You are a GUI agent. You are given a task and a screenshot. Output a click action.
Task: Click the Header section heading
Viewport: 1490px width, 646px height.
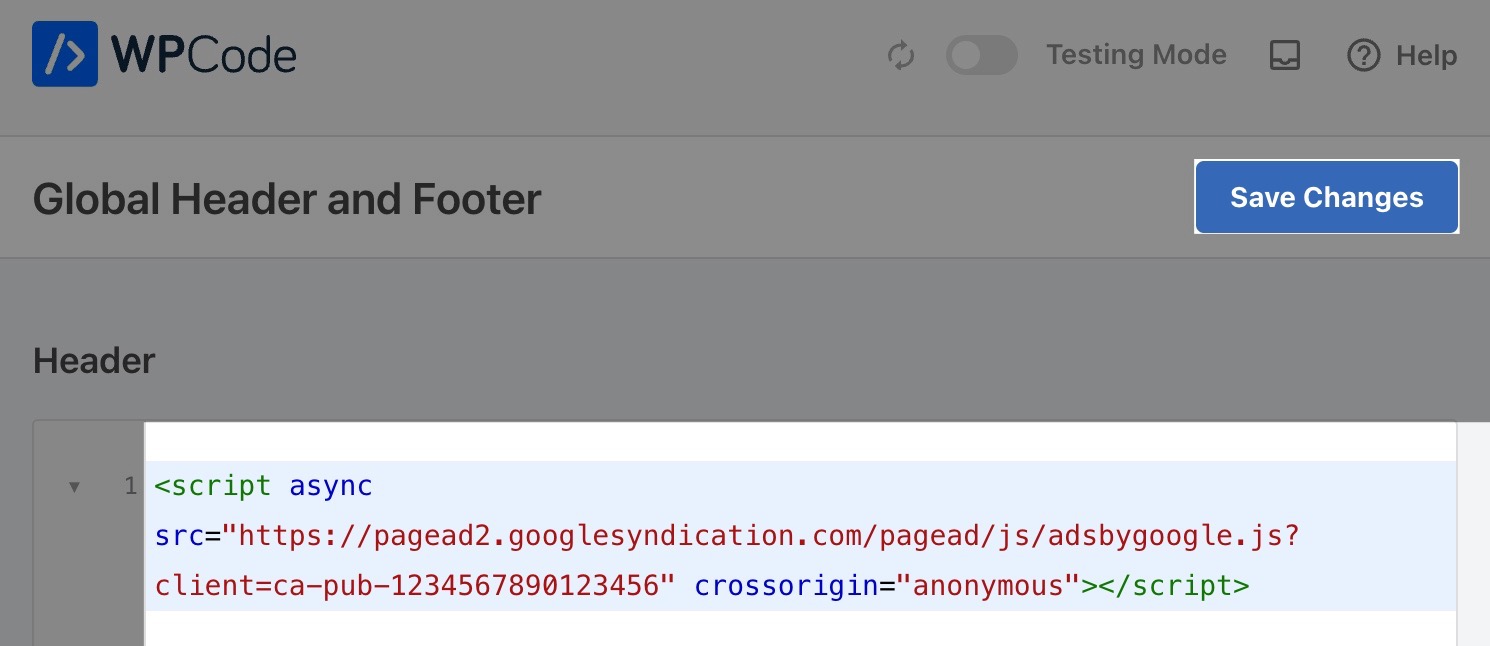(x=93, y=361)
